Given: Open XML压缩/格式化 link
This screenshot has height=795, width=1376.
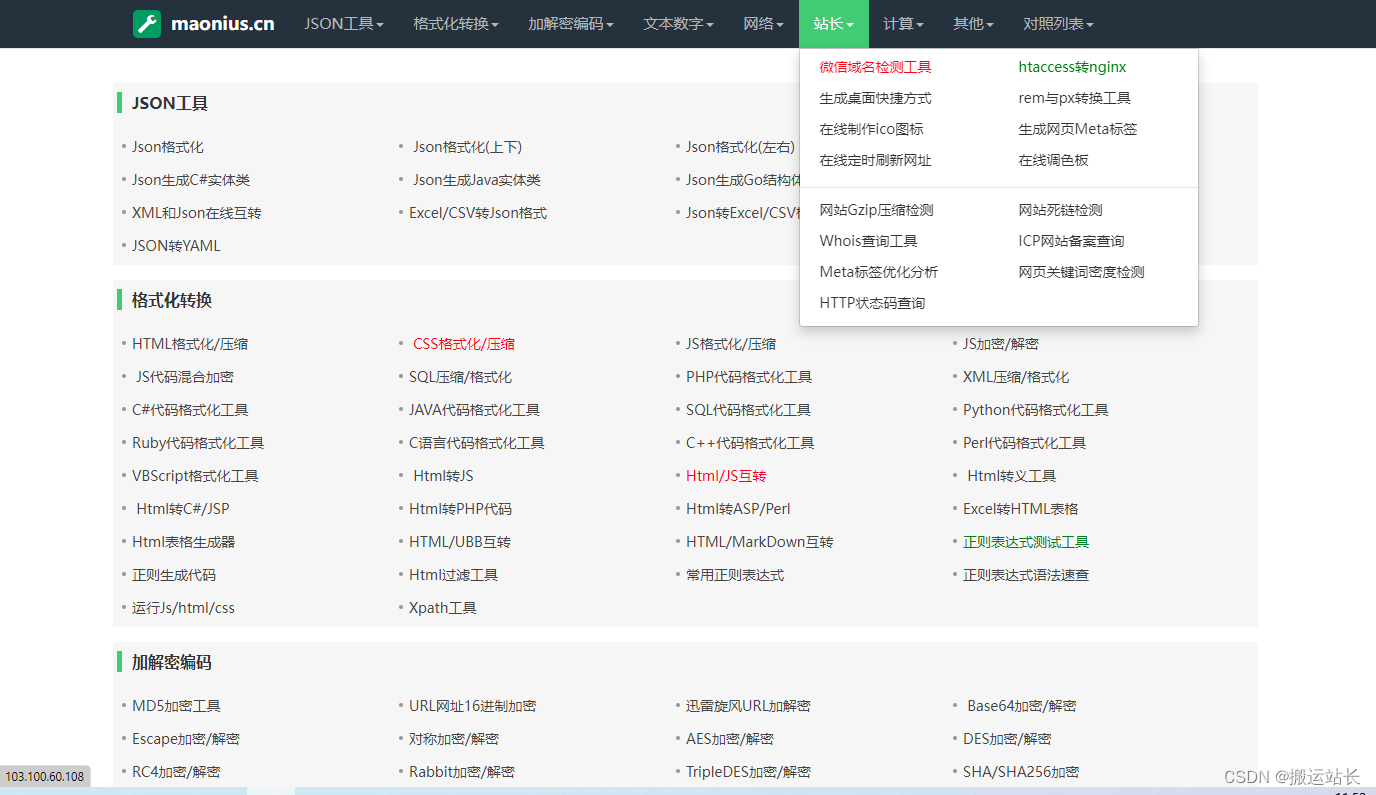Looking at the screenshot, I should [x=1016, y=377].
